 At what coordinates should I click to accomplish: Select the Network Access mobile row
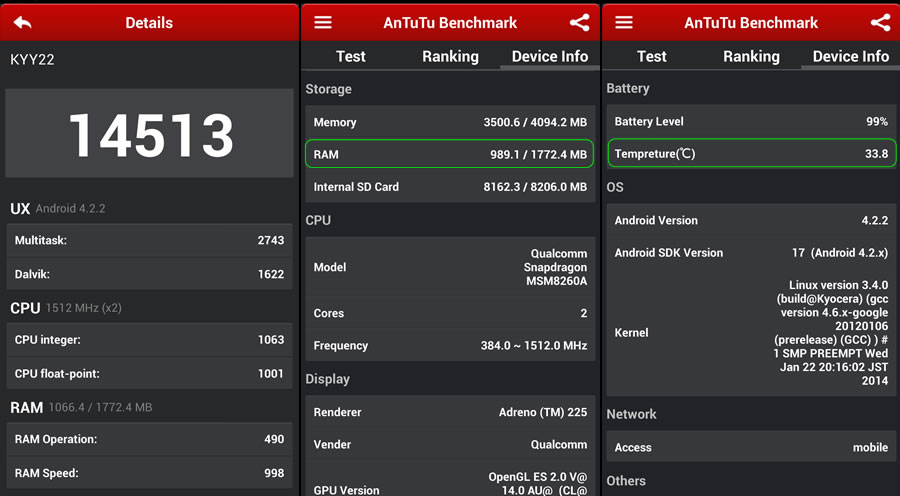751,447
